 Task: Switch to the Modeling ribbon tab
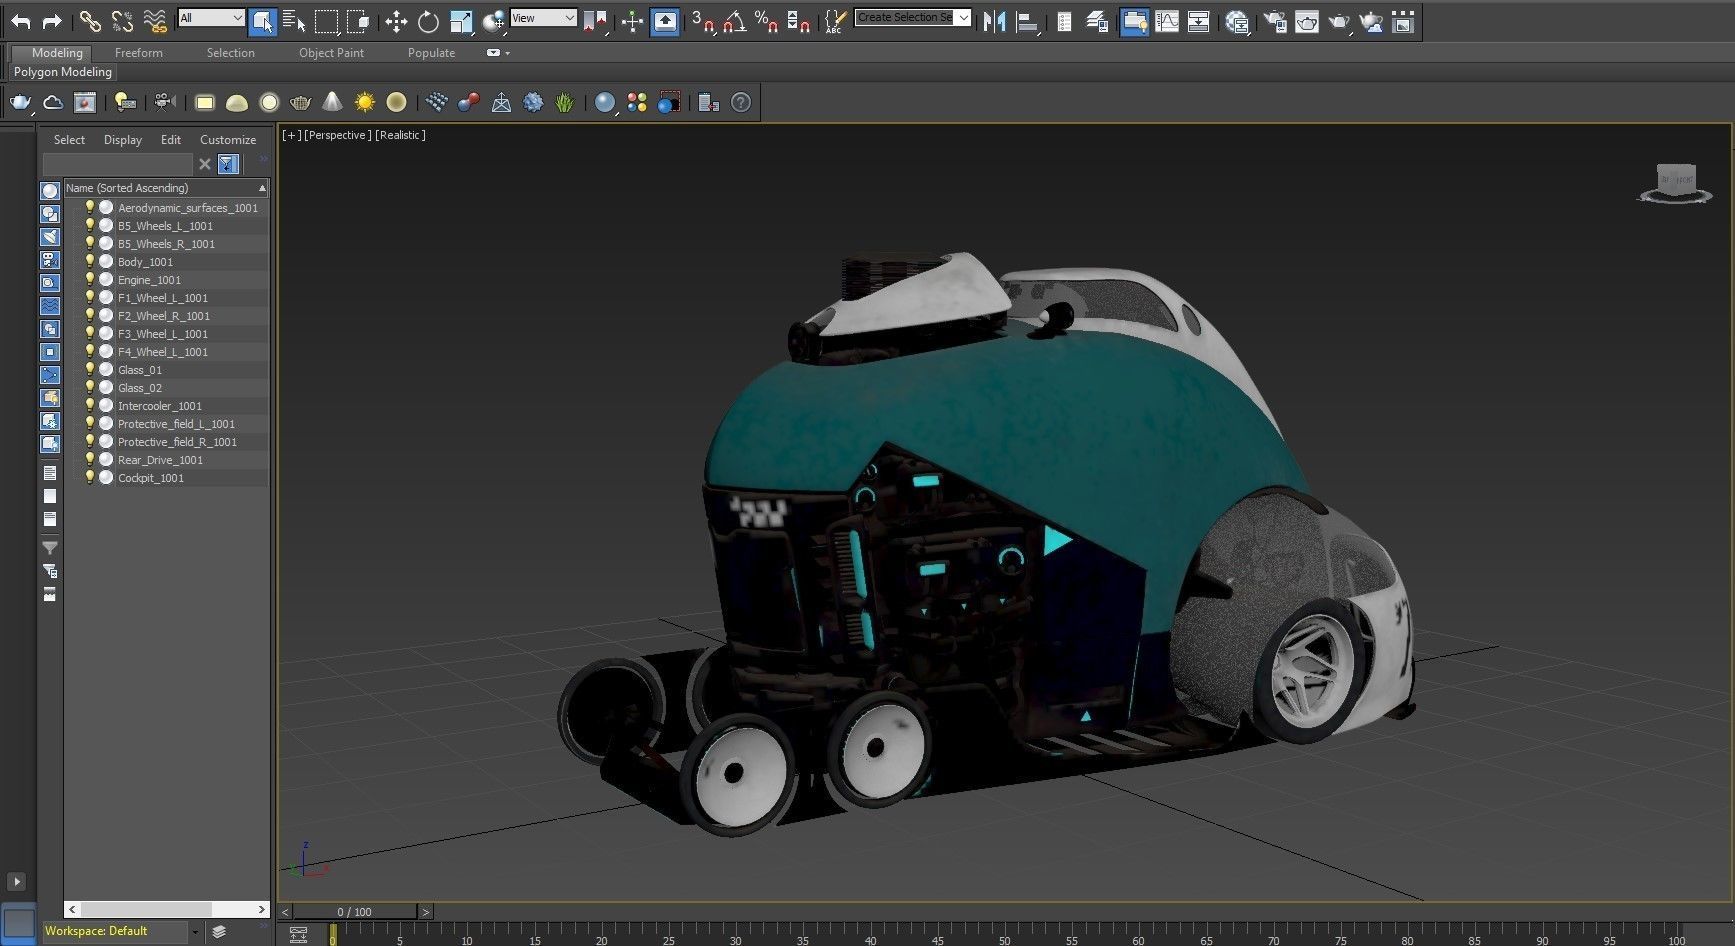[x=57, y=53]
